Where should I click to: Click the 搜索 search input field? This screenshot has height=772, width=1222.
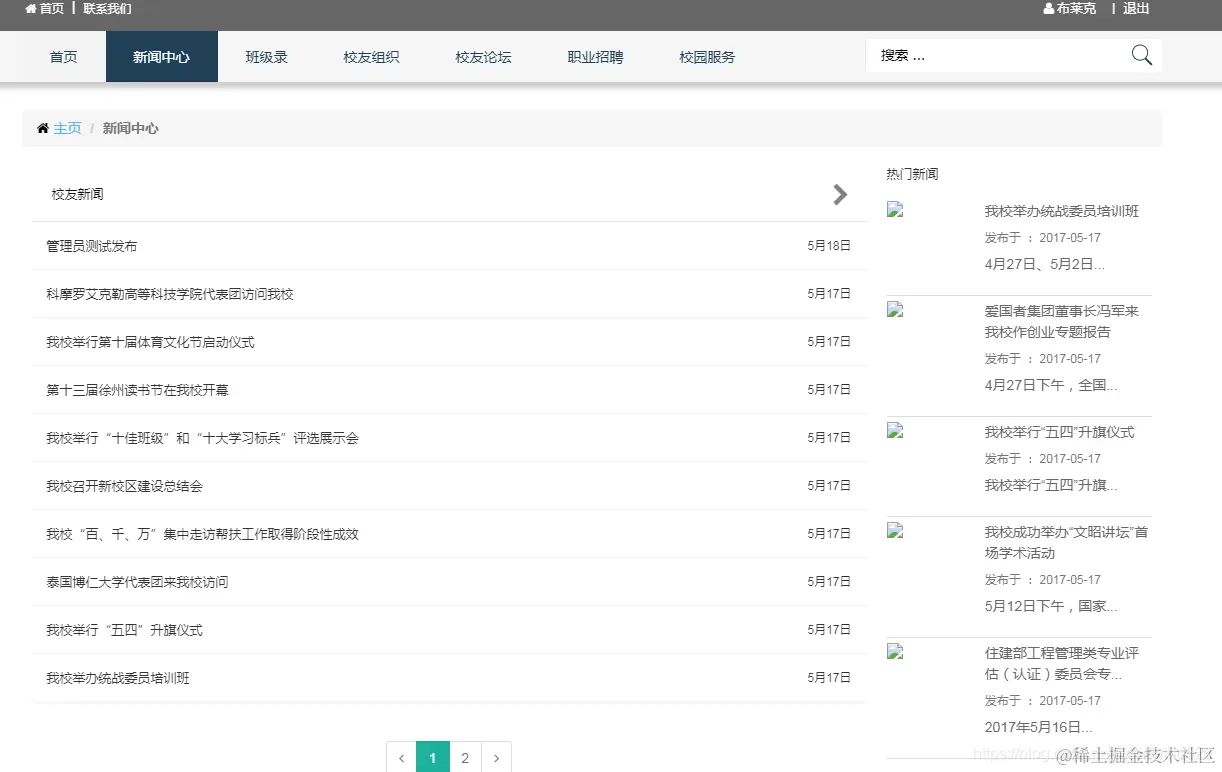pos(997,55)
